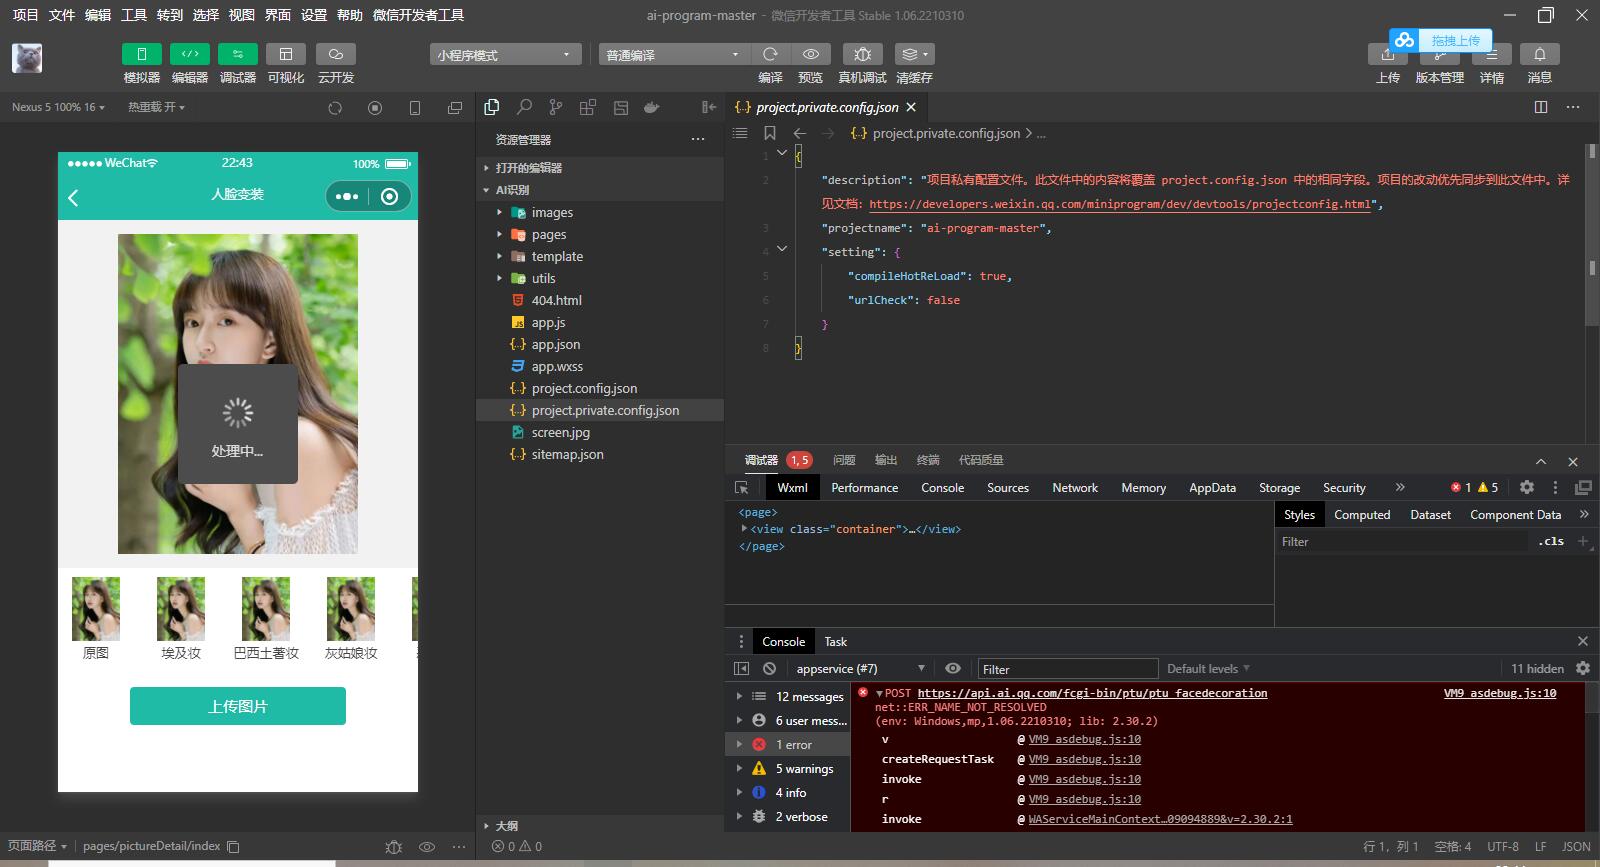This screenshot has height=867, width=1600.
Task: Split the editor with split icon
Action: pos(1541,107)
